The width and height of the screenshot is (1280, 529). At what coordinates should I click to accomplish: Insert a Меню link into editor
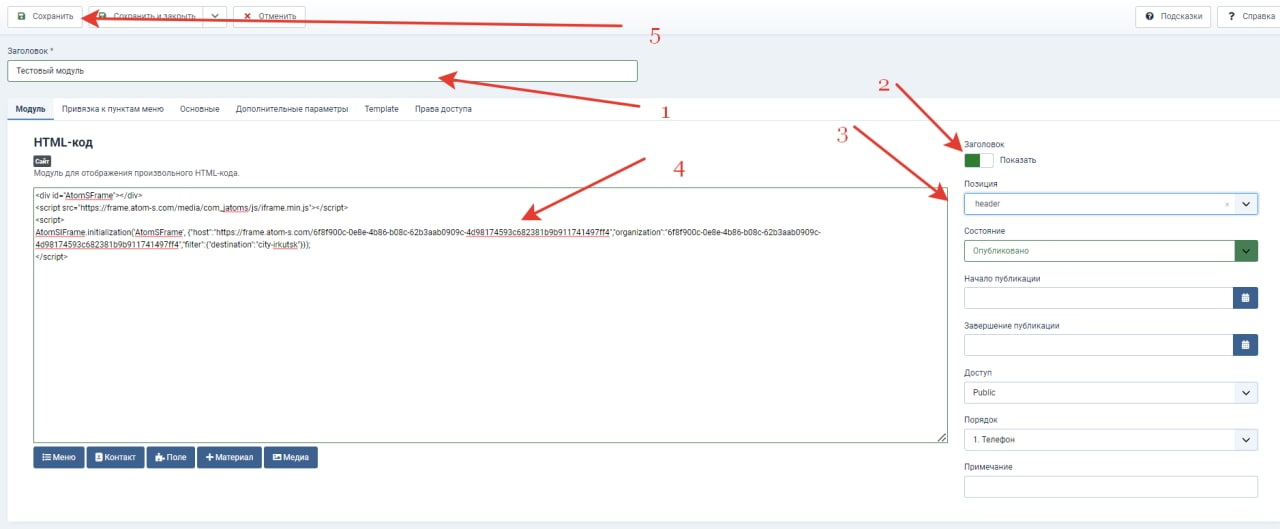pos(59,457)
